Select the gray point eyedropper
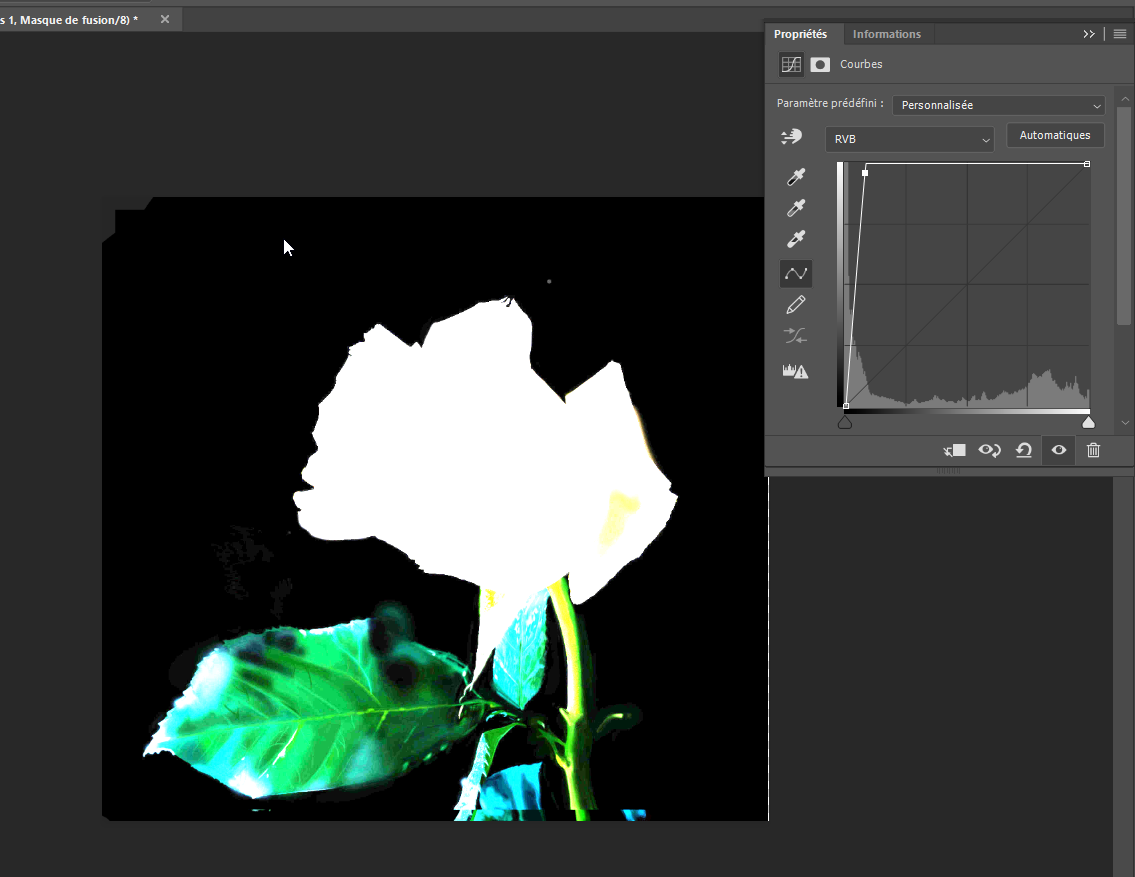 point(795,207)
